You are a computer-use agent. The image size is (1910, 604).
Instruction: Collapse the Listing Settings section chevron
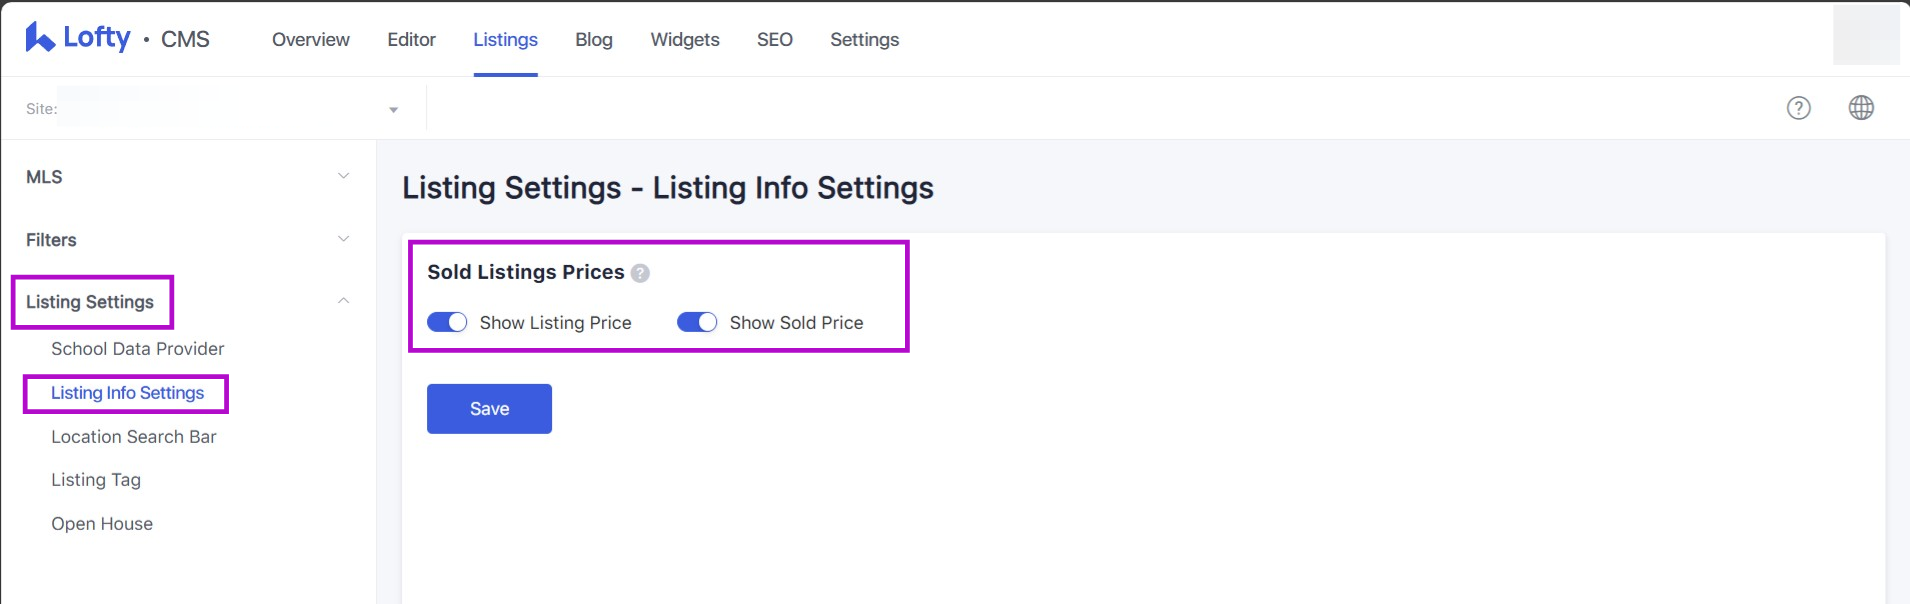pos(343,301)
